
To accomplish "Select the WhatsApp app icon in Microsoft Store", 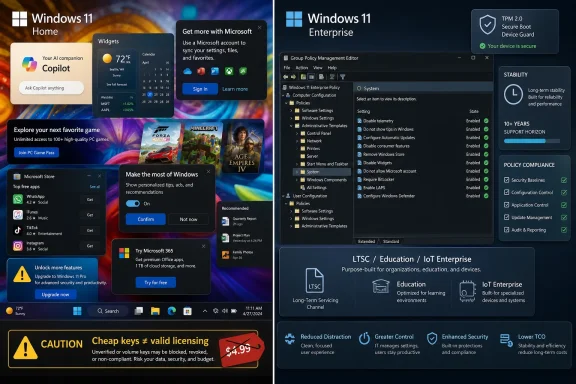I will click(18, 199).
